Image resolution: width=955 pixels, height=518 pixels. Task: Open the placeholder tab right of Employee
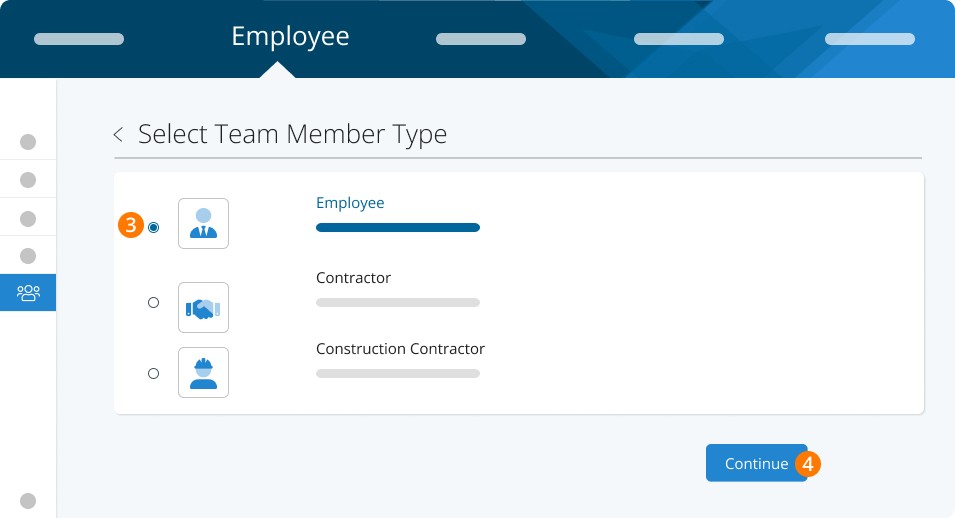[x=481, y=39]
